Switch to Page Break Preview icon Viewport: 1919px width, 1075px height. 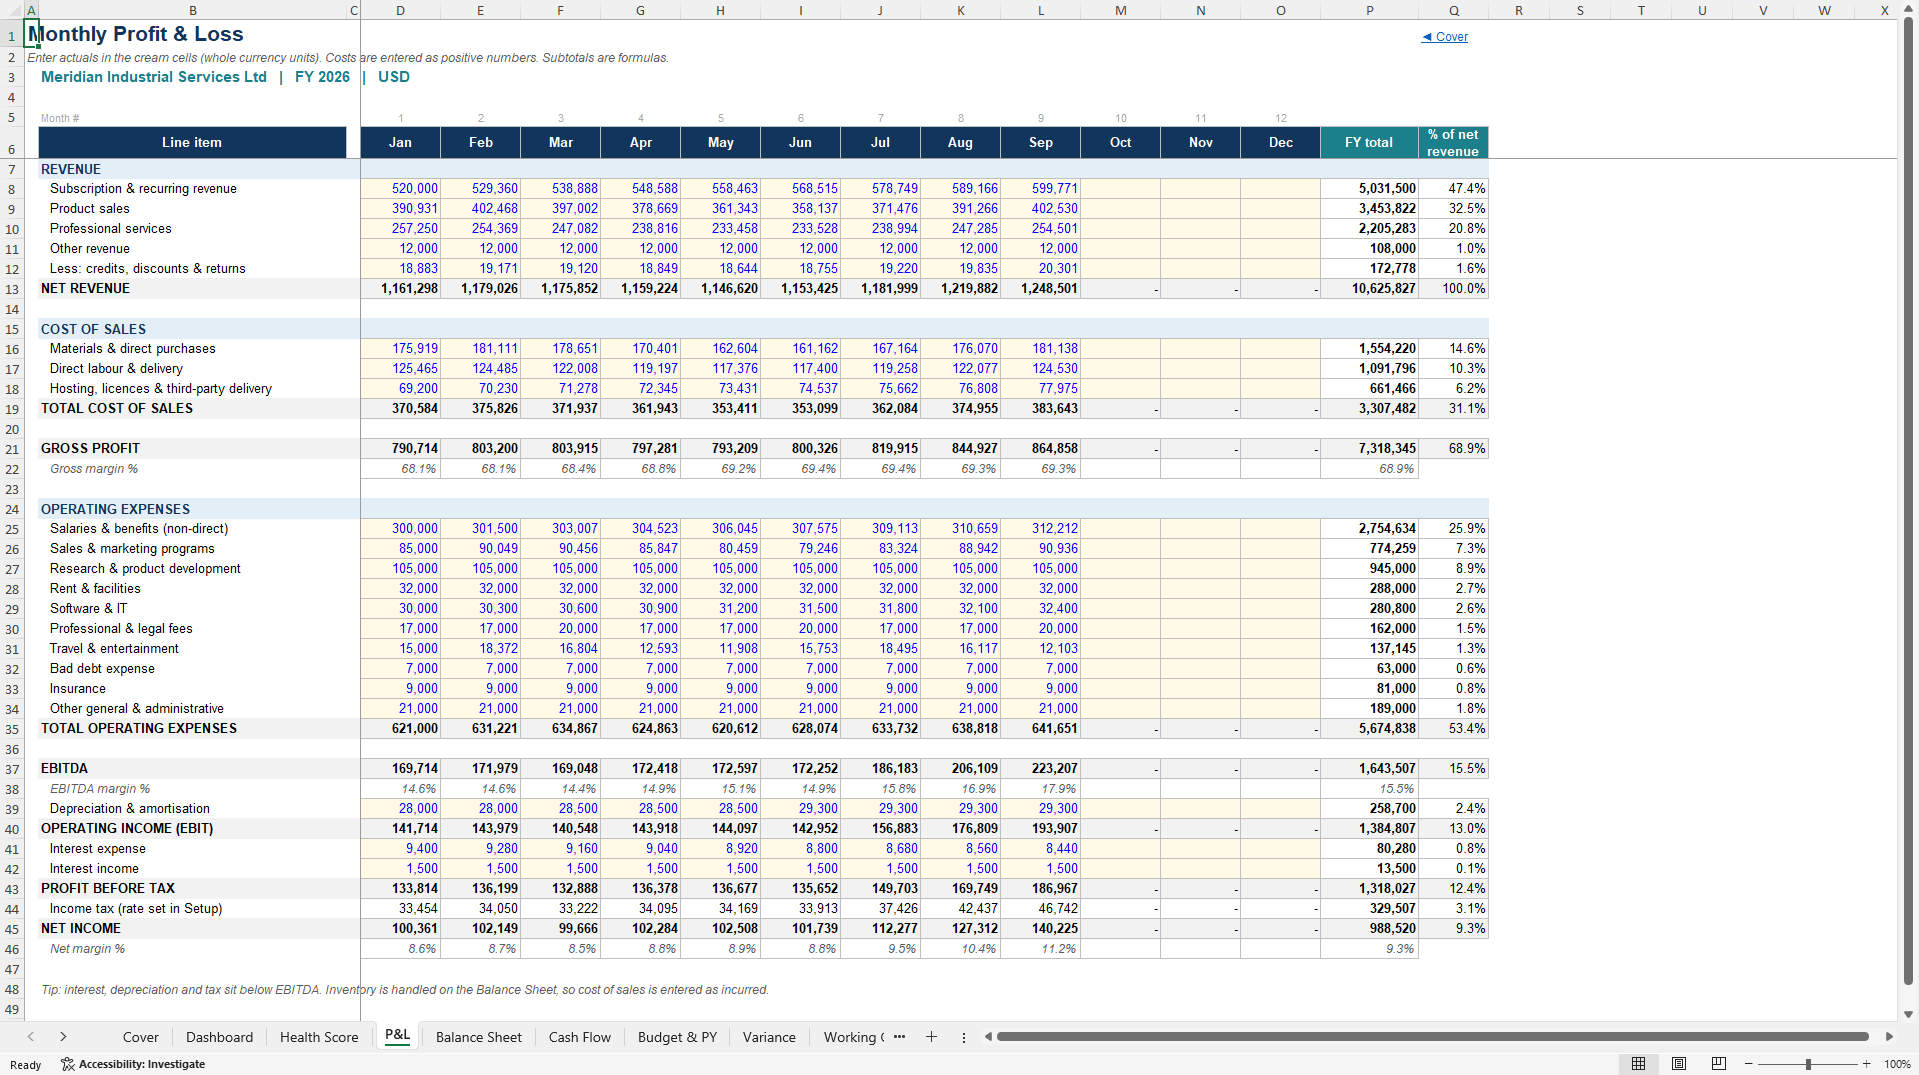1719,1064
